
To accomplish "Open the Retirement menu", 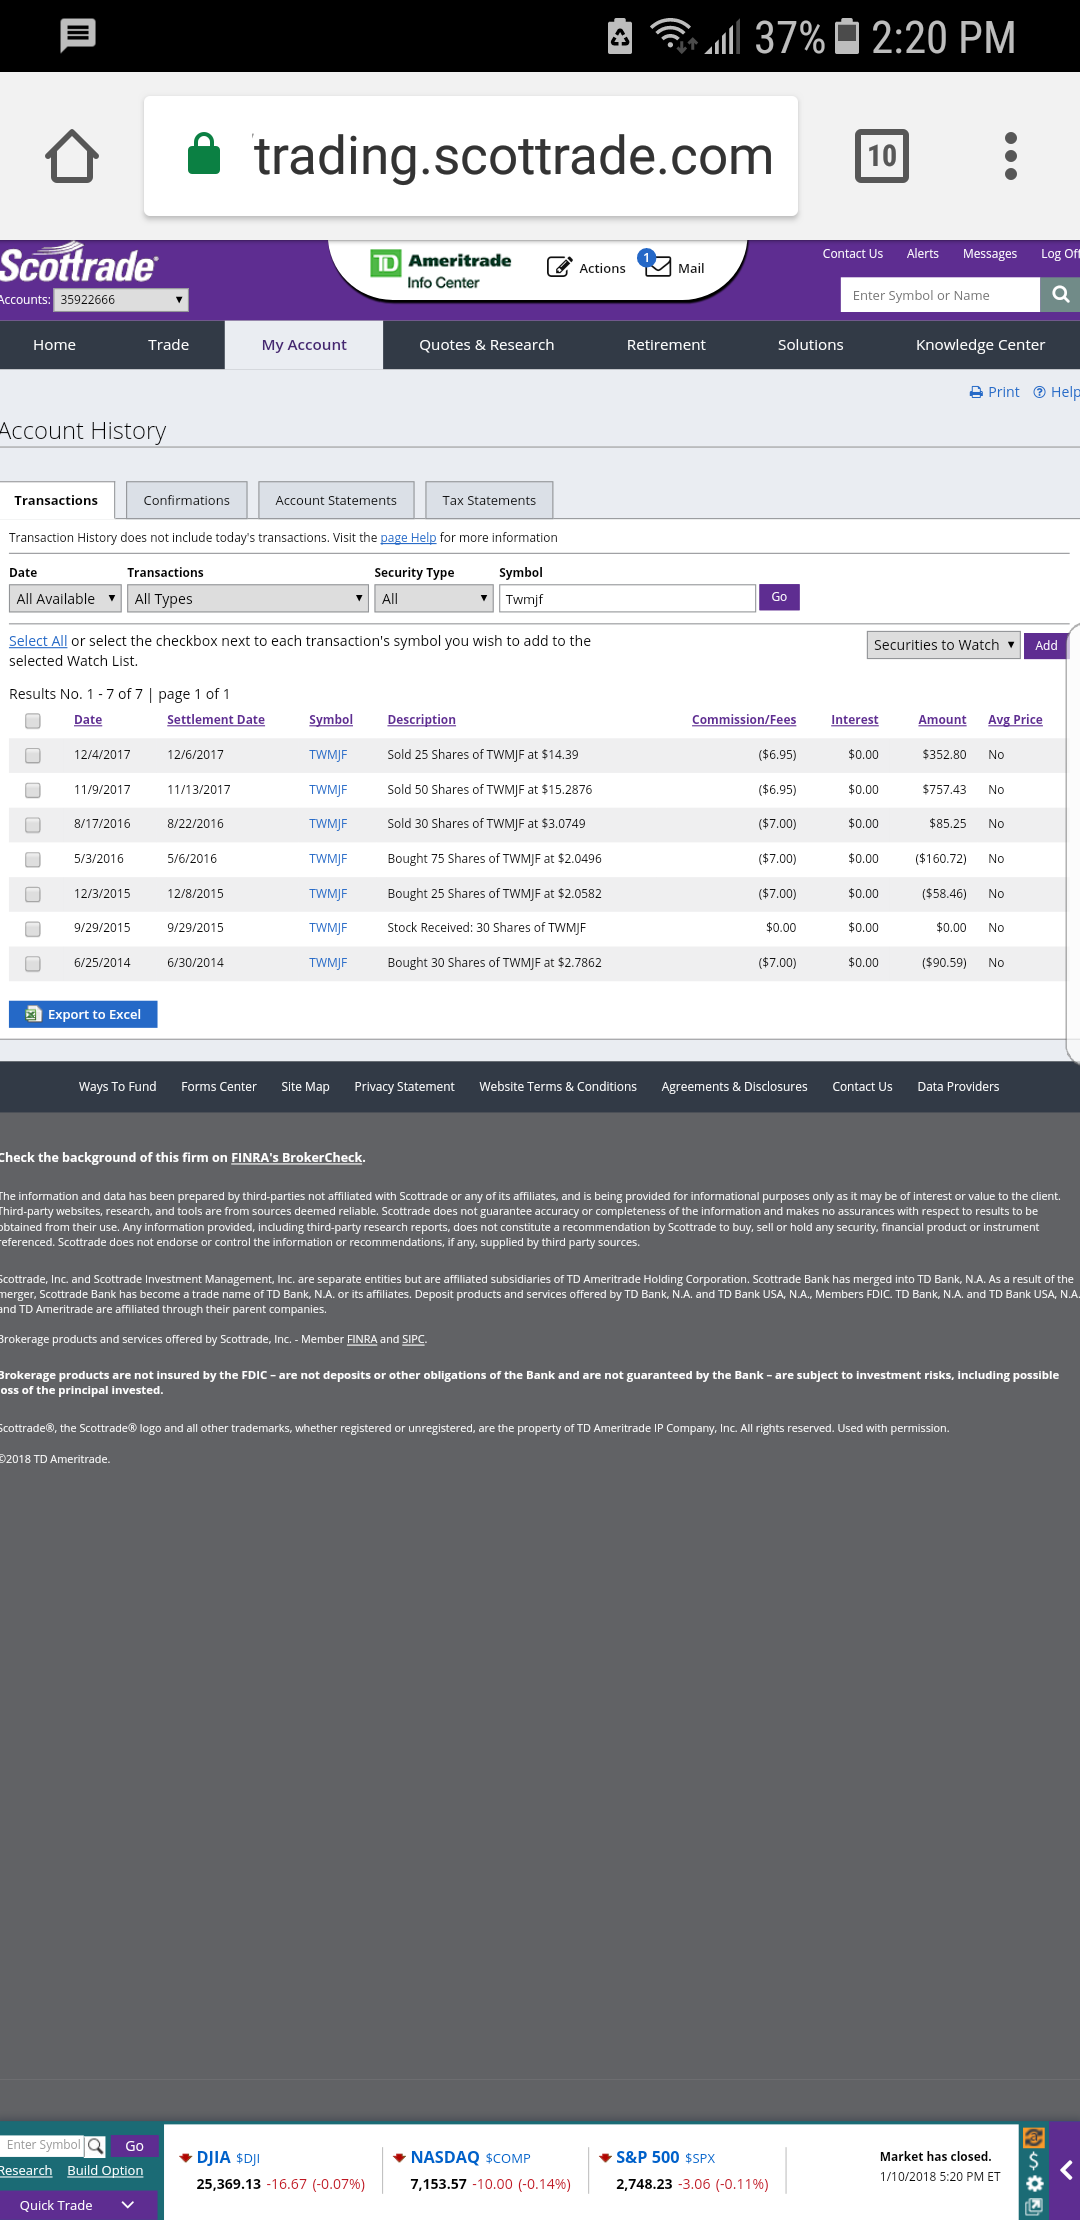I will tap(666, 345).
